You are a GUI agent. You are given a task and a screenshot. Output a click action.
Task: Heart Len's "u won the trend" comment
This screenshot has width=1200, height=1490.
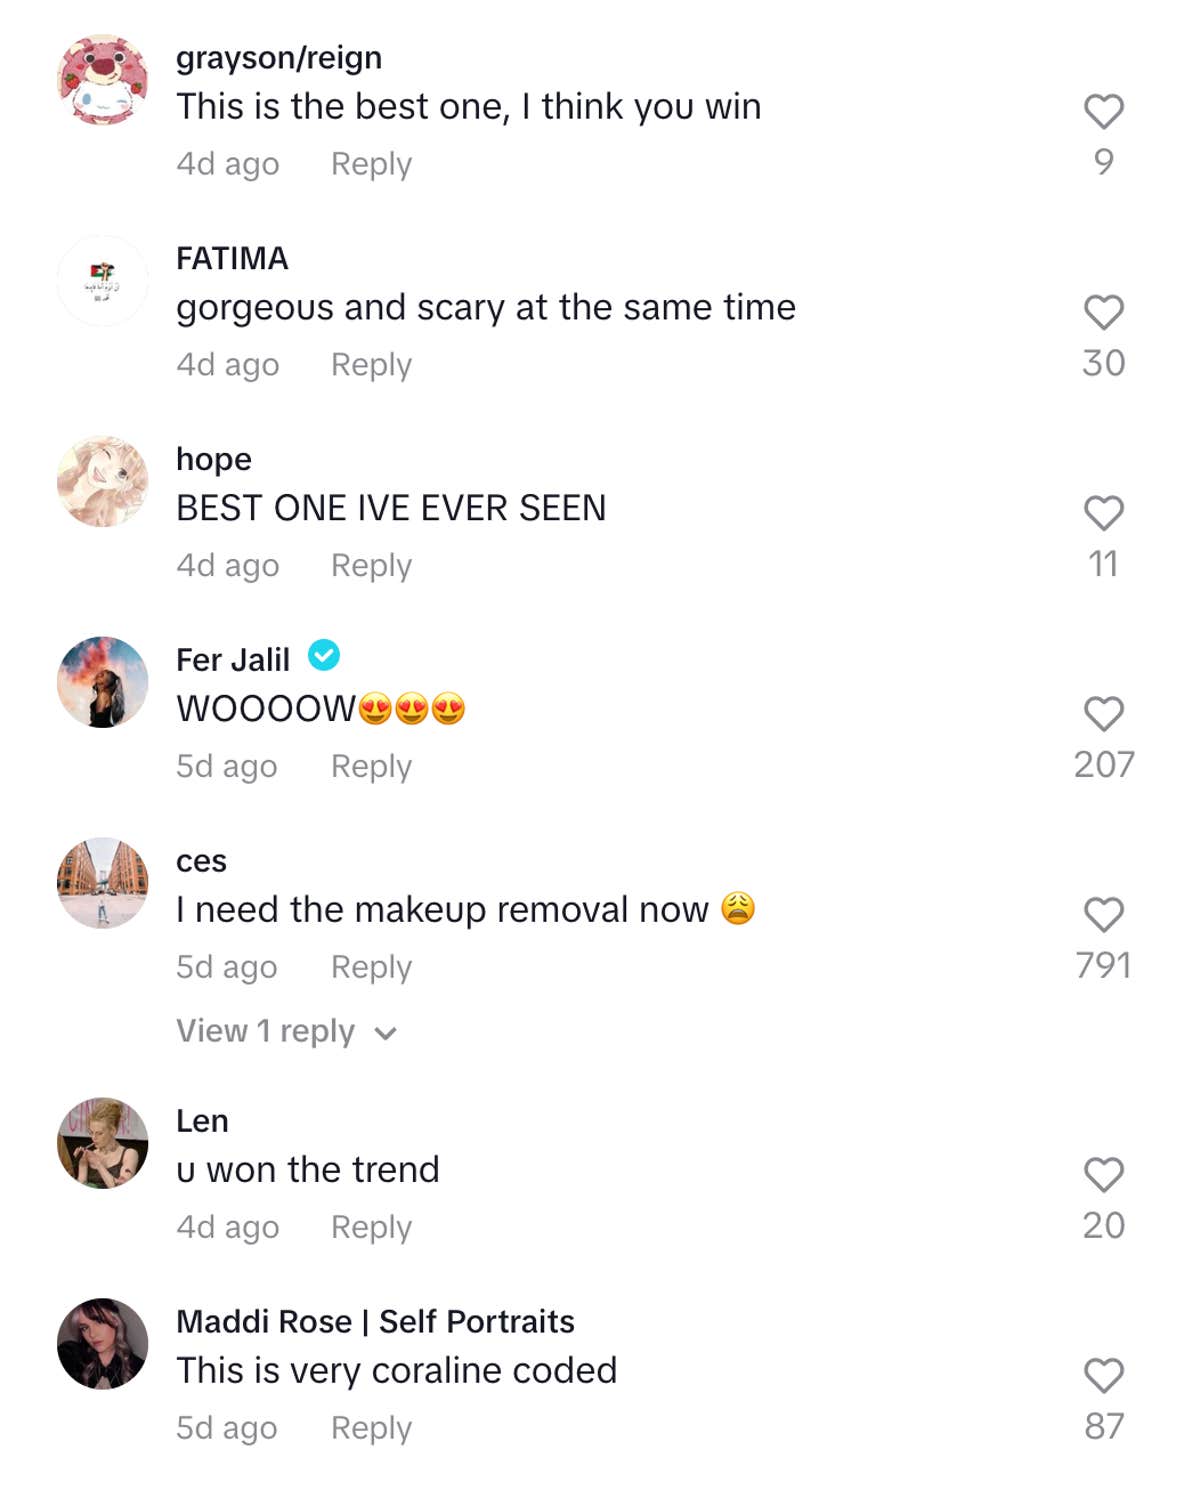[1103, 1176]
